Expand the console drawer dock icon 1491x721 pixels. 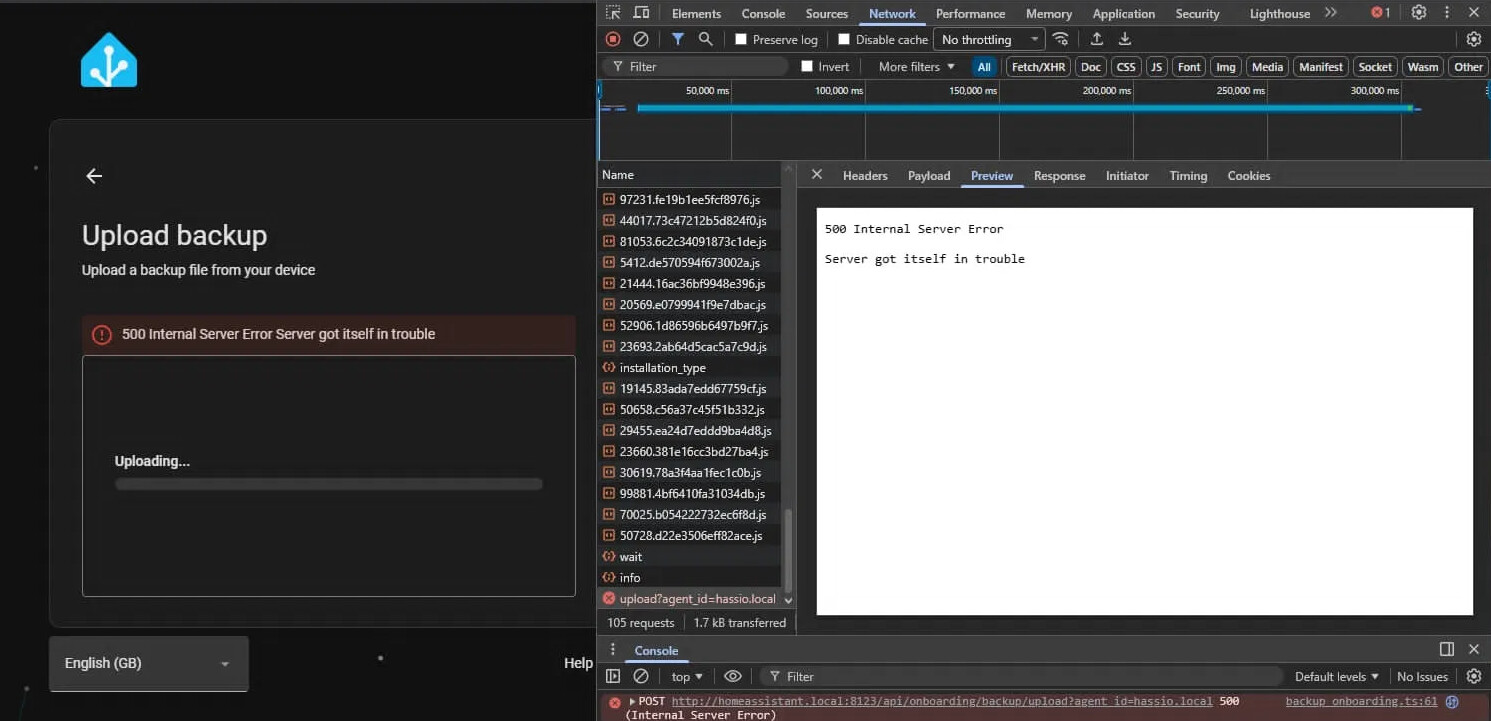1446,649
